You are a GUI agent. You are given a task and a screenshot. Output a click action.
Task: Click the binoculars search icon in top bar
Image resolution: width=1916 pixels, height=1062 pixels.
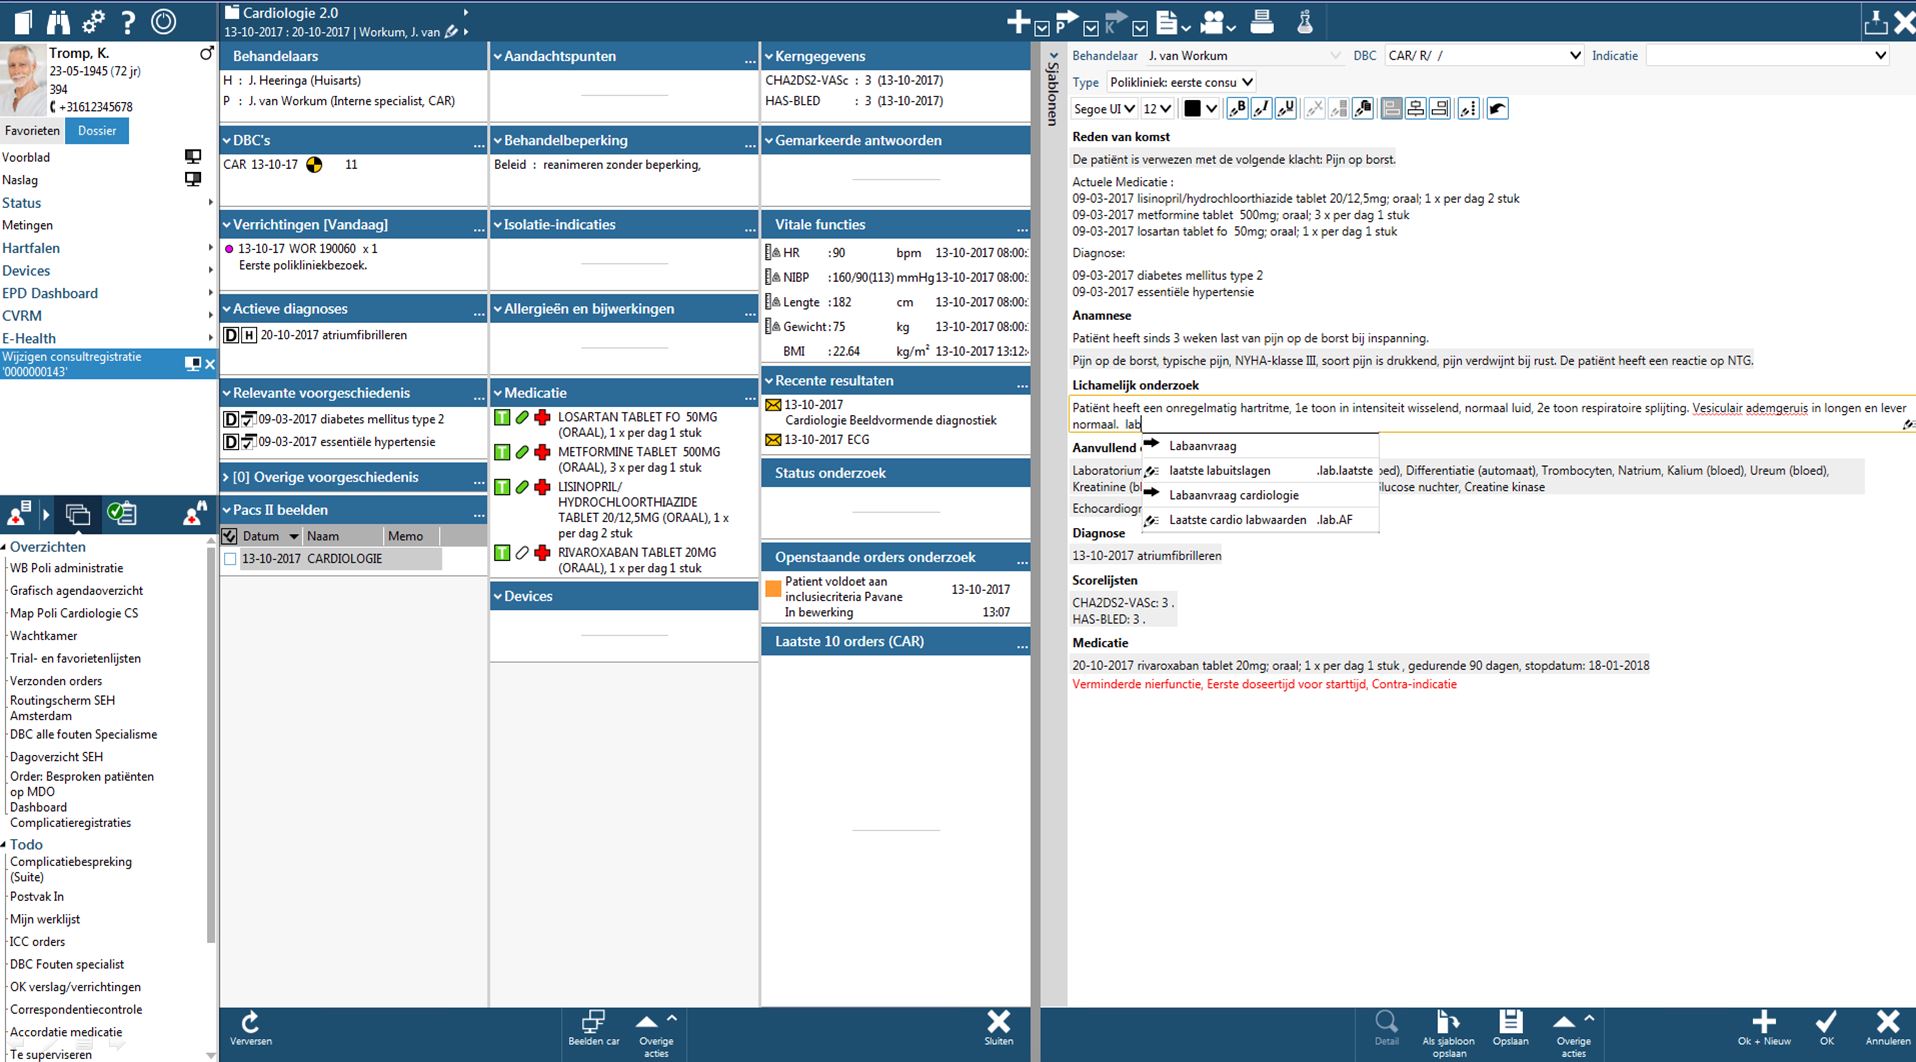(x=58, y=21)
